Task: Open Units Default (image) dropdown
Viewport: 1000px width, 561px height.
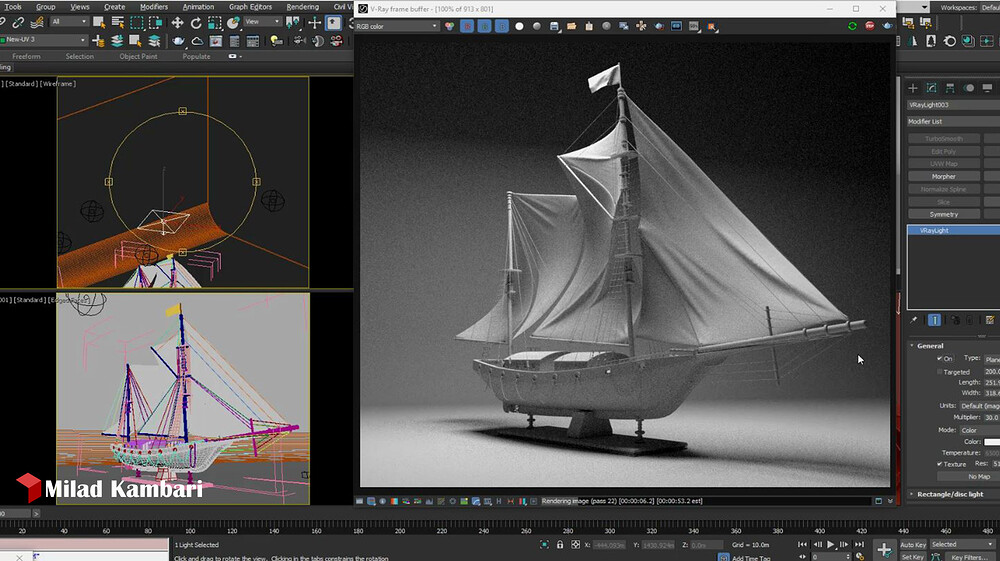Action: [x=980, y=406]
